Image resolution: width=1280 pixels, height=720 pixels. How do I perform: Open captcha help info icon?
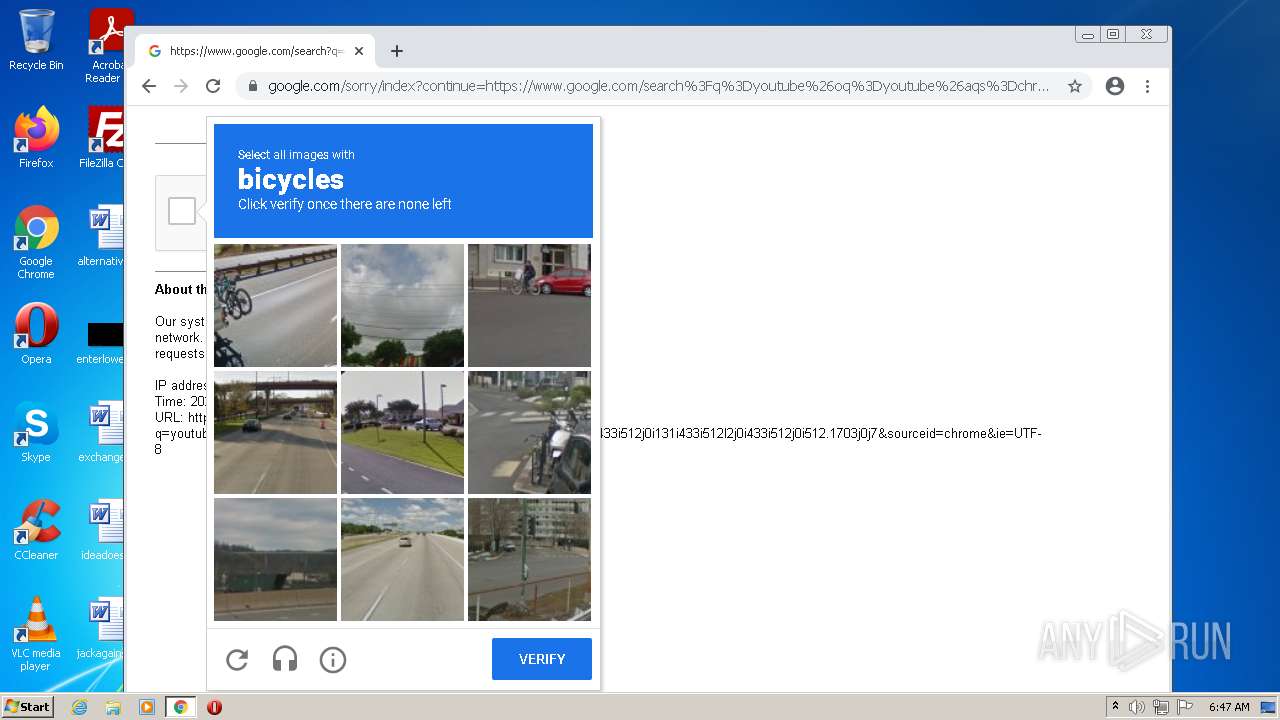tap(333, 660)
